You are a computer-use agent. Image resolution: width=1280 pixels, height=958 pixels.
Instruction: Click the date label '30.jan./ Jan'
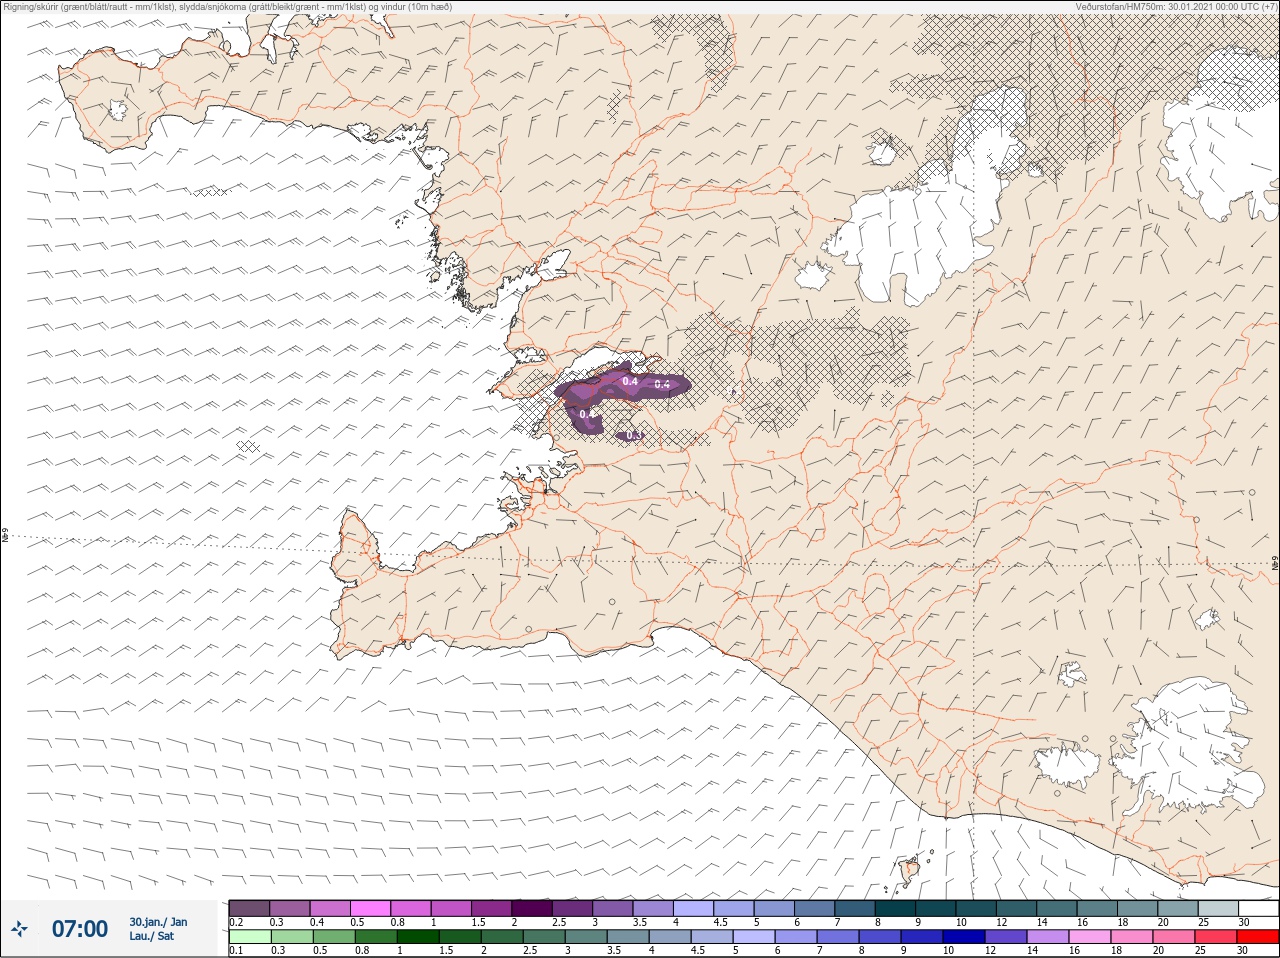[158, 922]
